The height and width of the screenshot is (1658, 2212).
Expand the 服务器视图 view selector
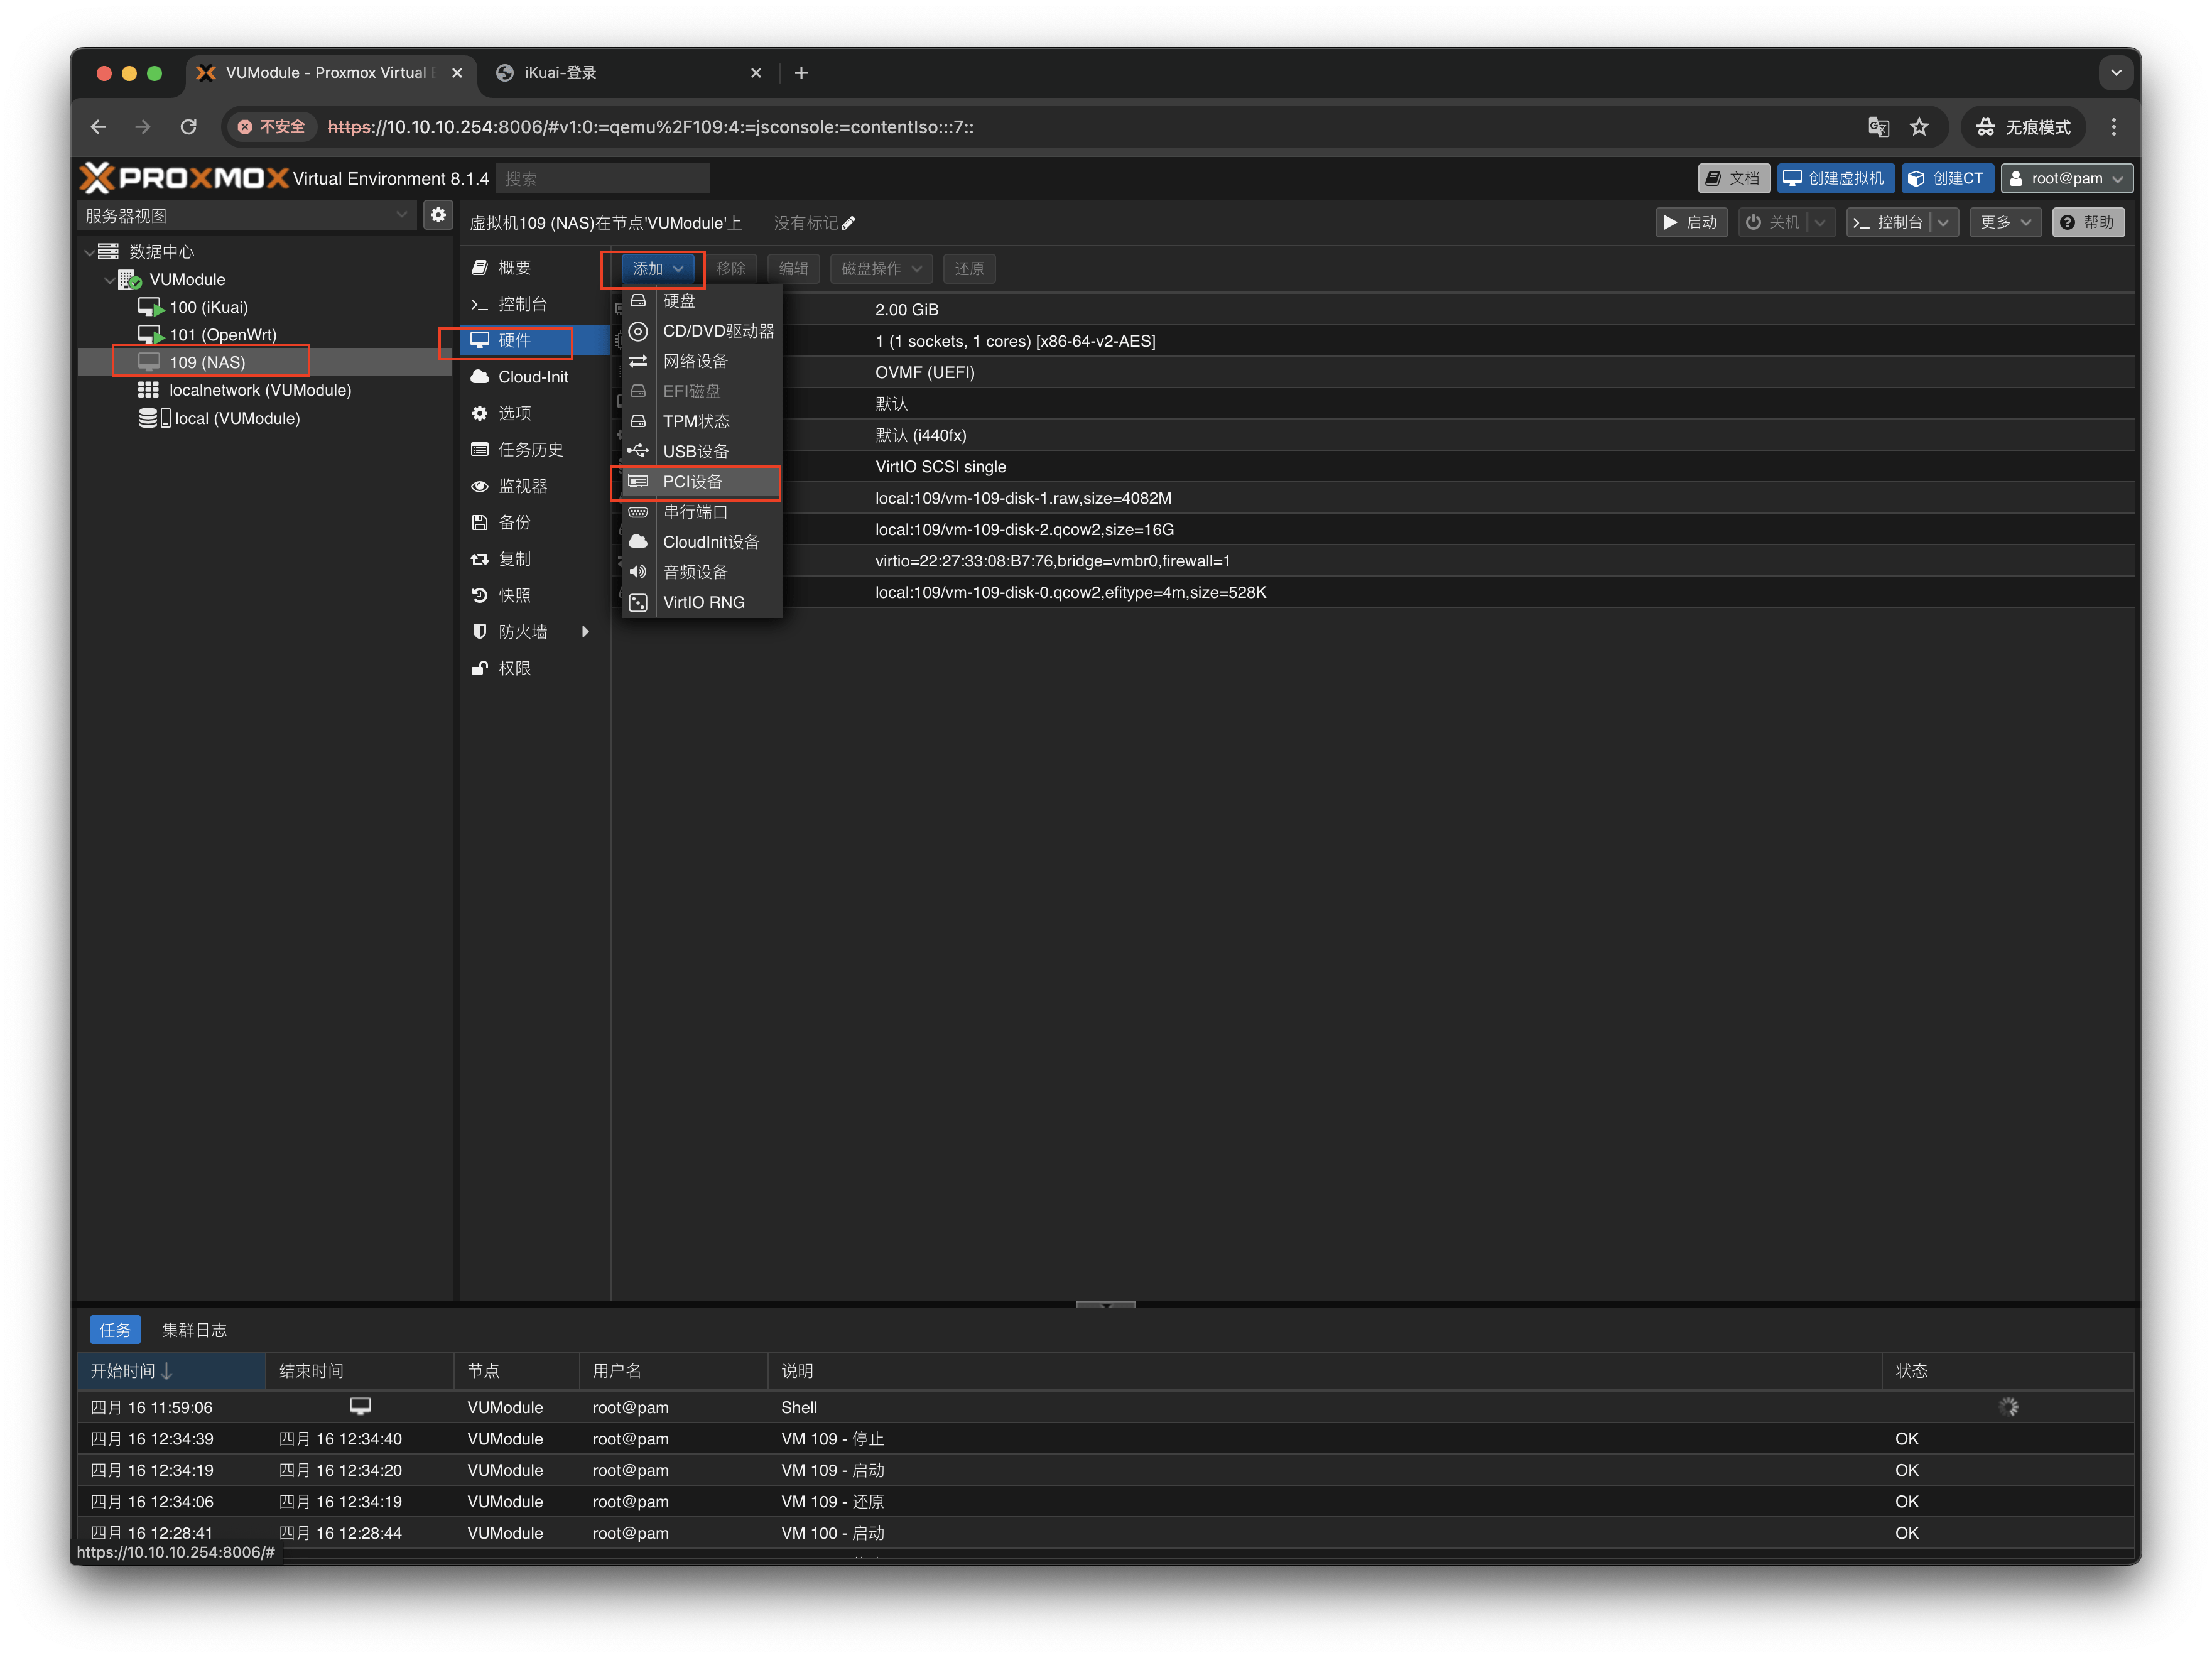(401, 215)
